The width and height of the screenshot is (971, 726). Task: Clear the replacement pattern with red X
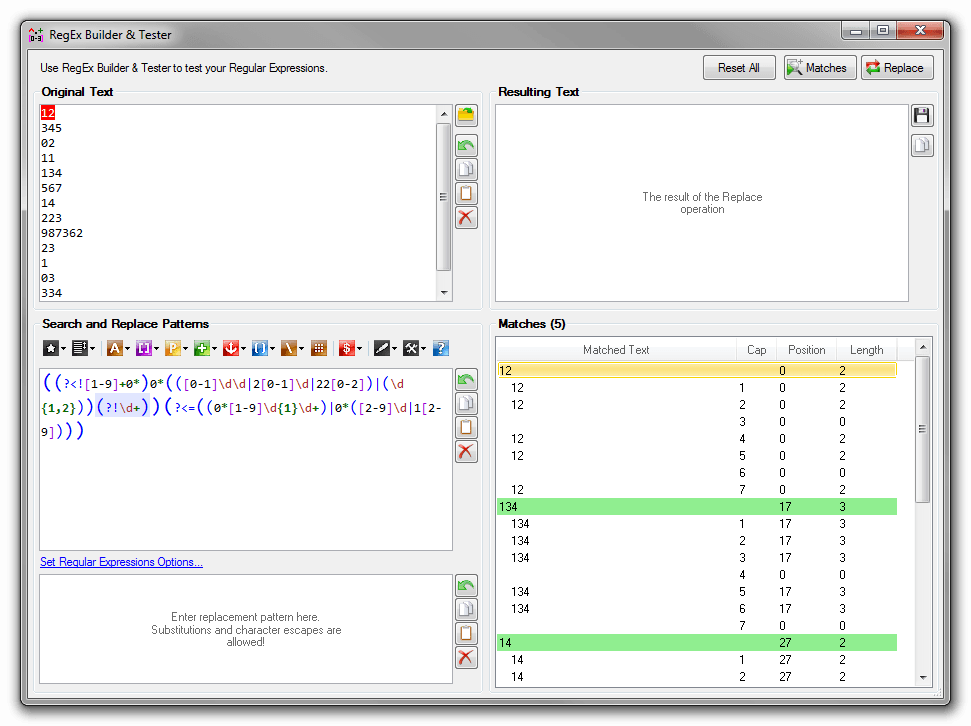tap(466, 657)
